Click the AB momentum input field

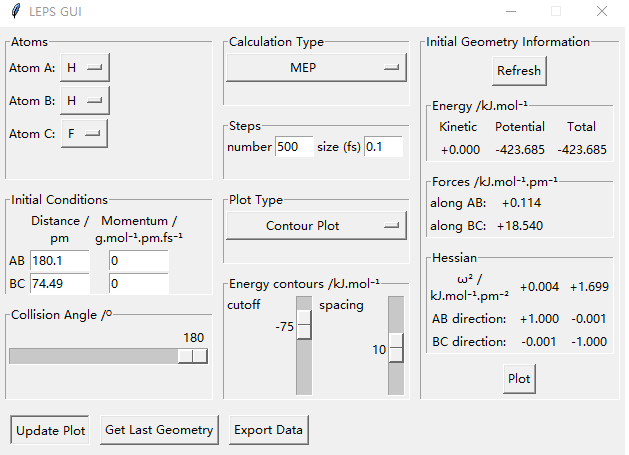click(138, 261)
